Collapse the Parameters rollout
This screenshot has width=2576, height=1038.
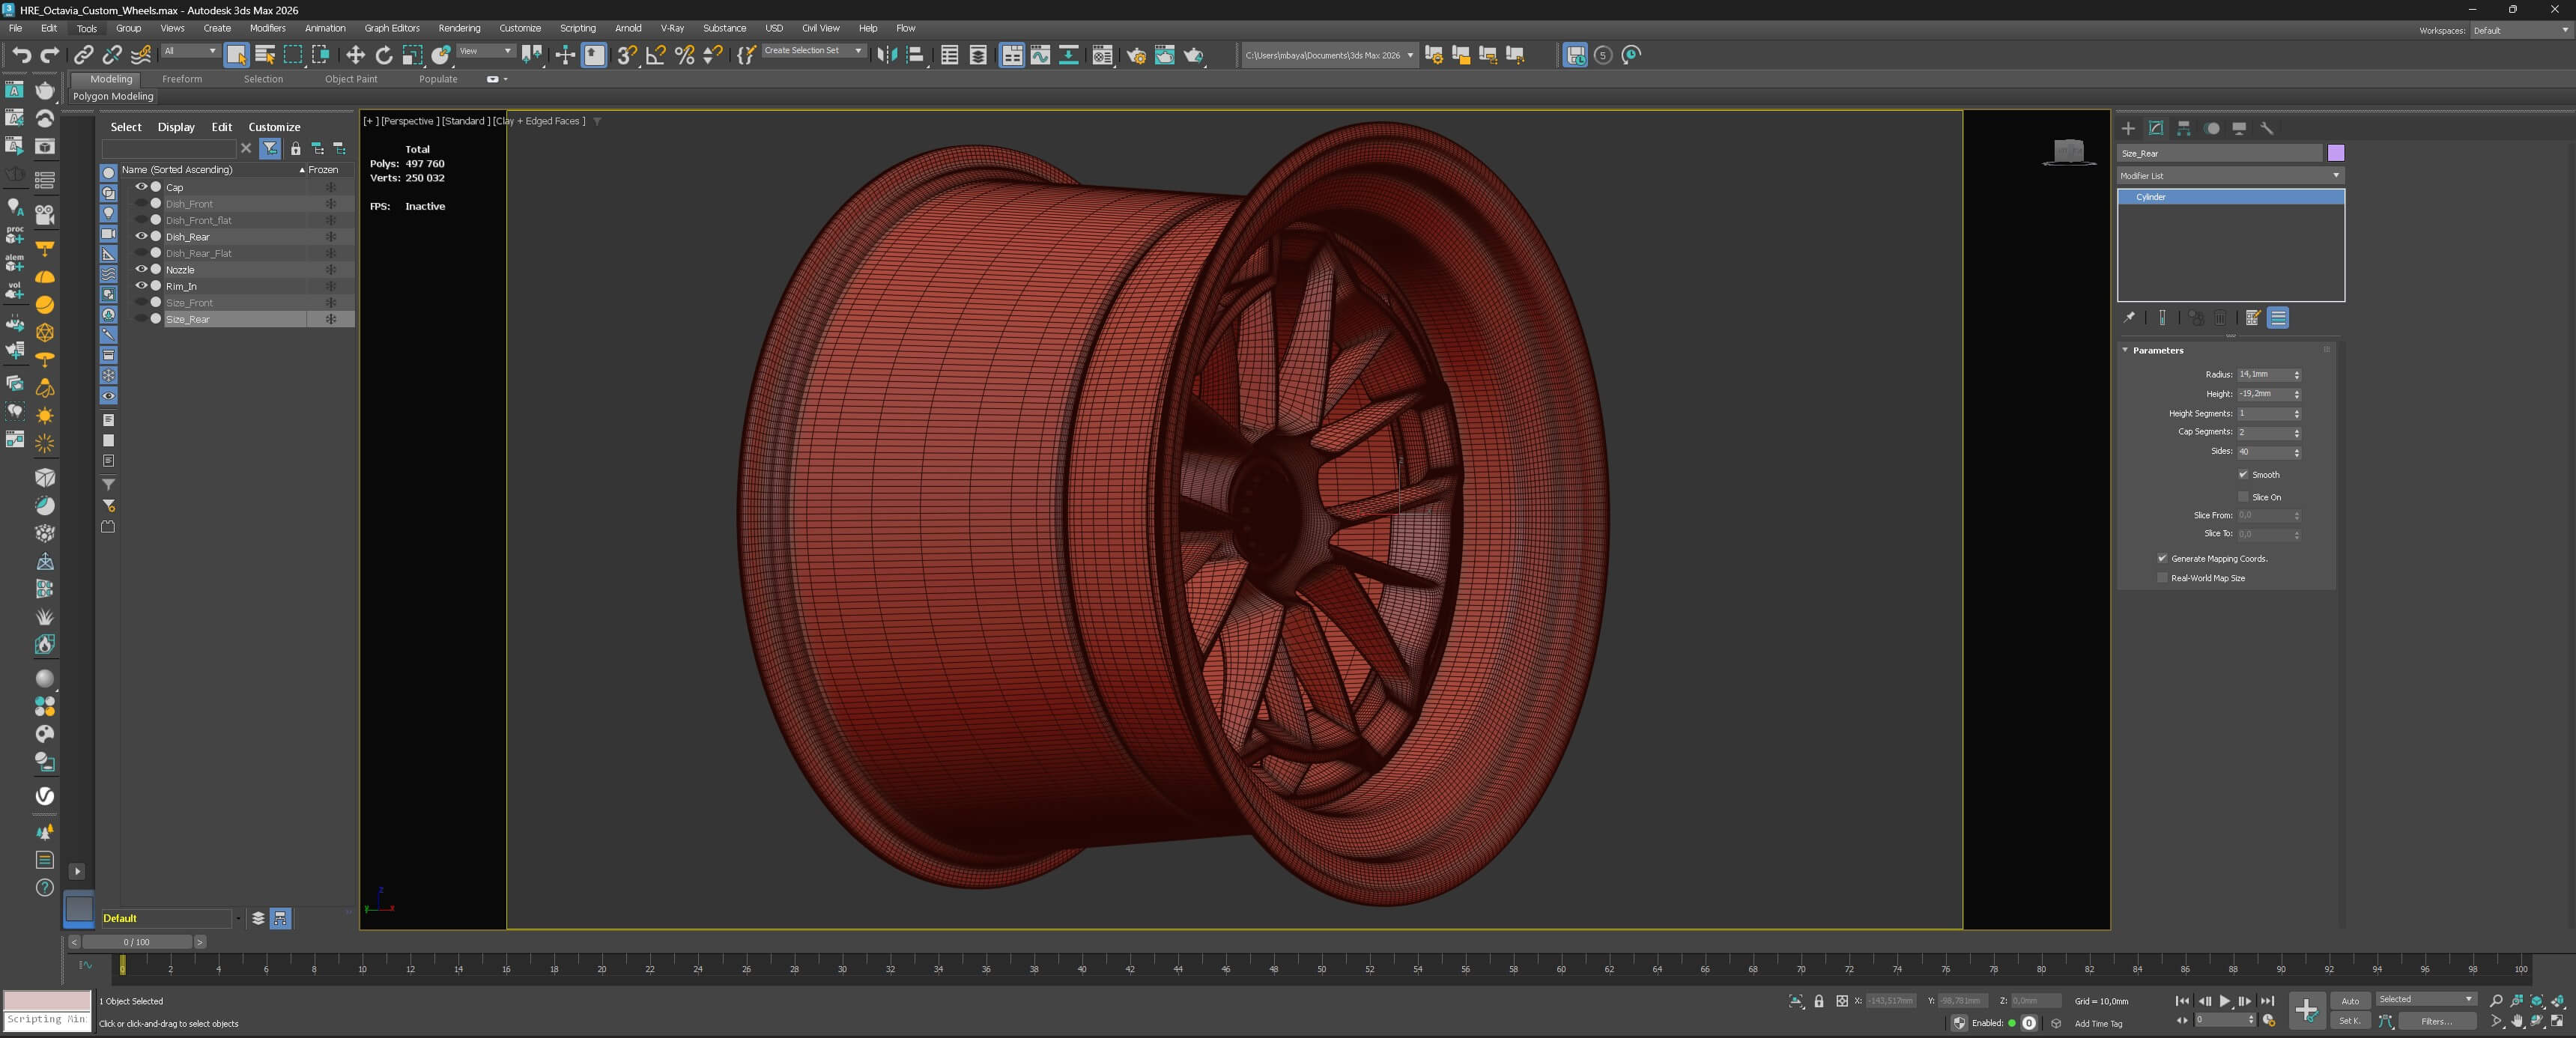pos(2157,350)
